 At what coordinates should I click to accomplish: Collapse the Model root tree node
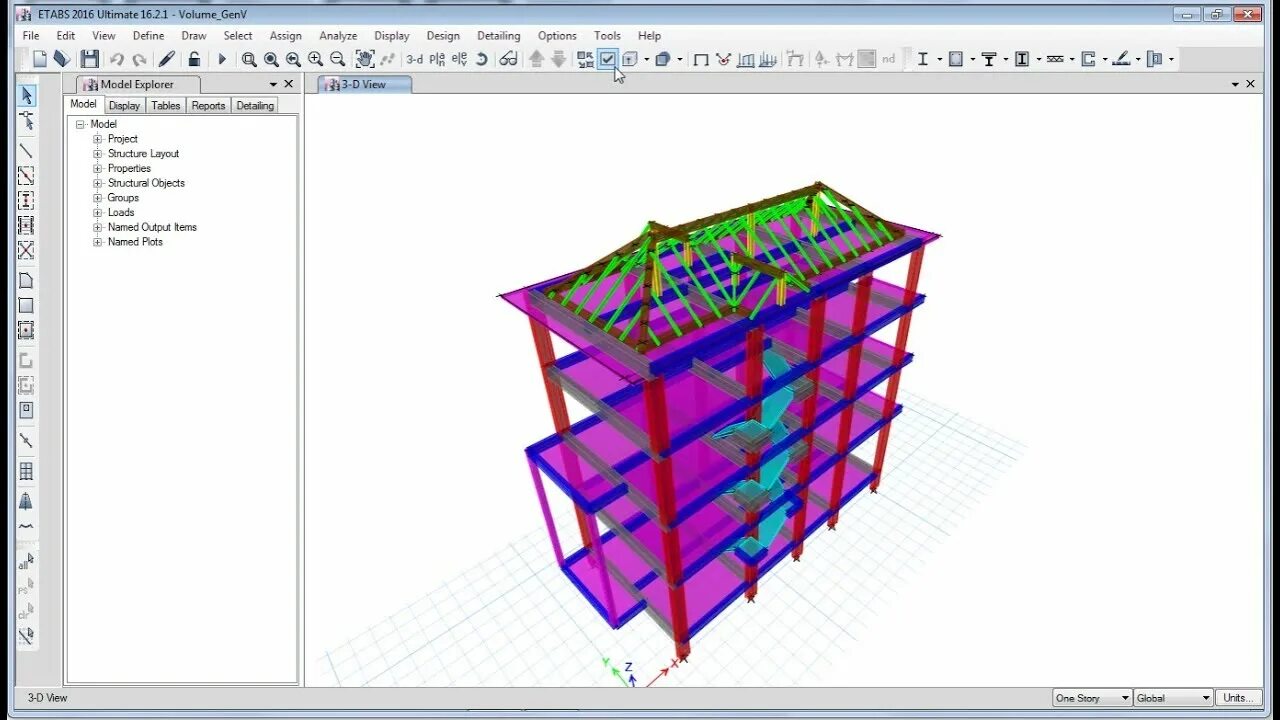[80, 124]
